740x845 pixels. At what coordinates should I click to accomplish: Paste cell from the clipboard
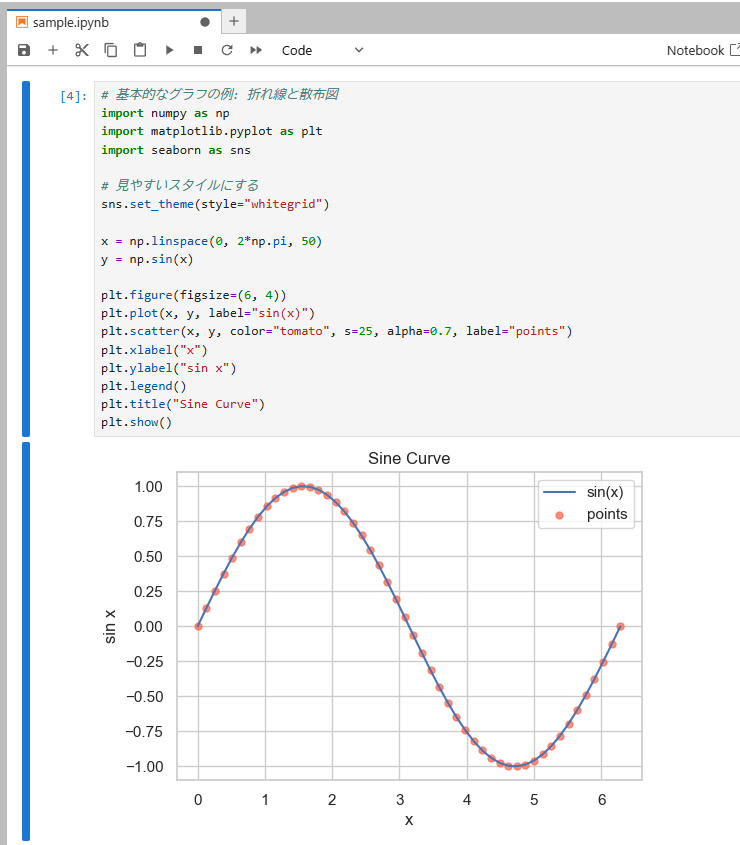click(140, 50)
